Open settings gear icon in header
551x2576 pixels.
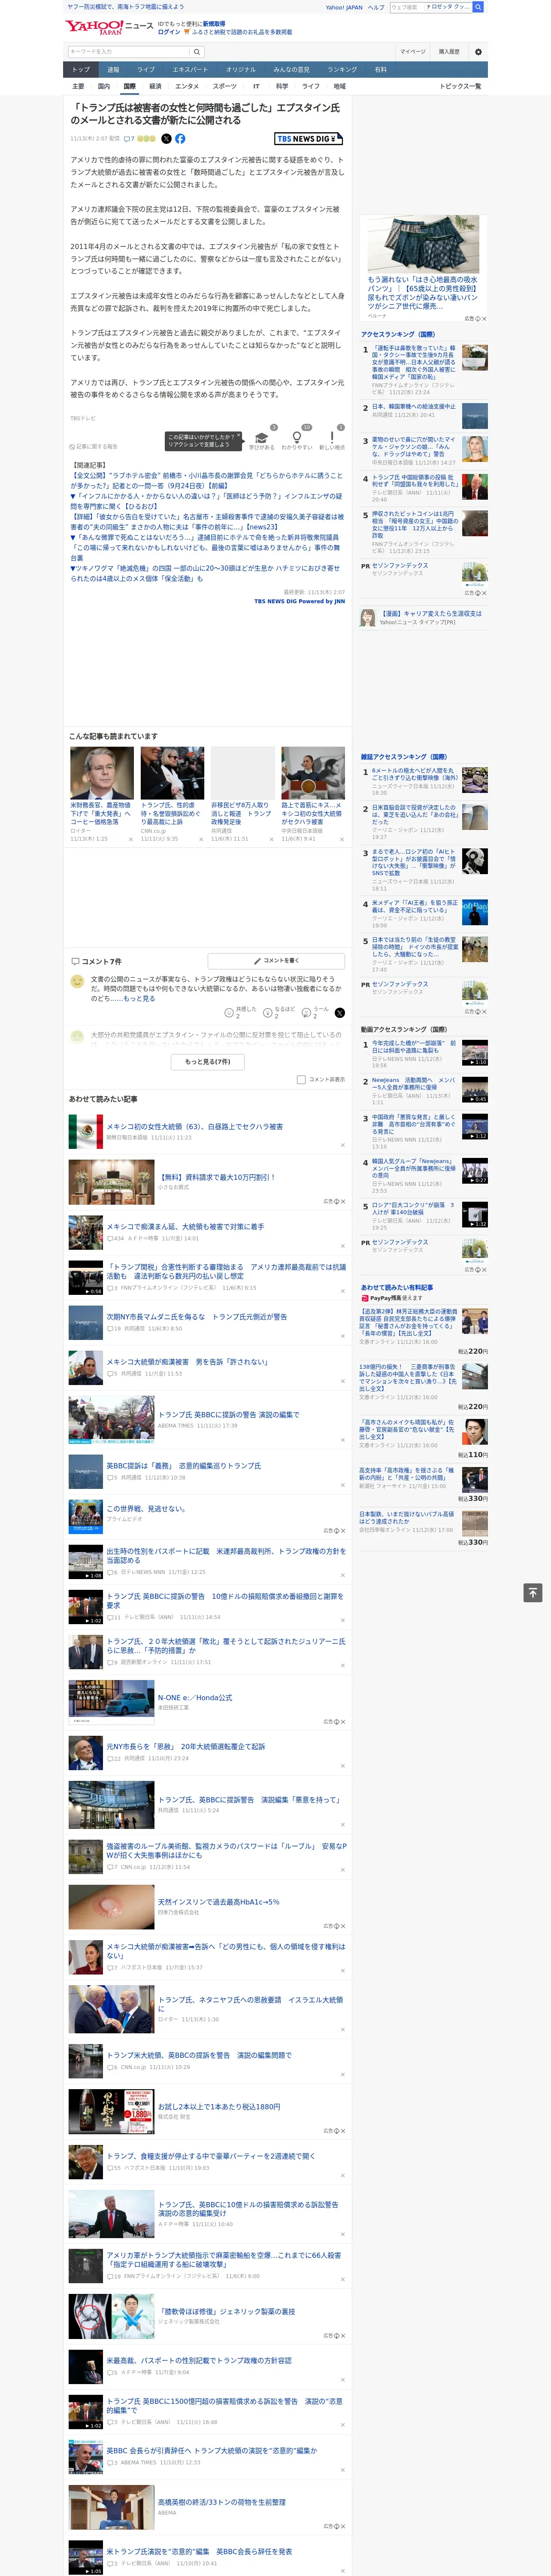tap(478, 51)
